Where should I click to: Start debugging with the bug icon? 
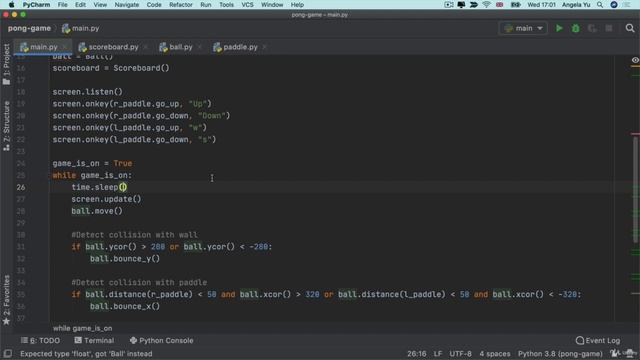(x=576, y=28)
